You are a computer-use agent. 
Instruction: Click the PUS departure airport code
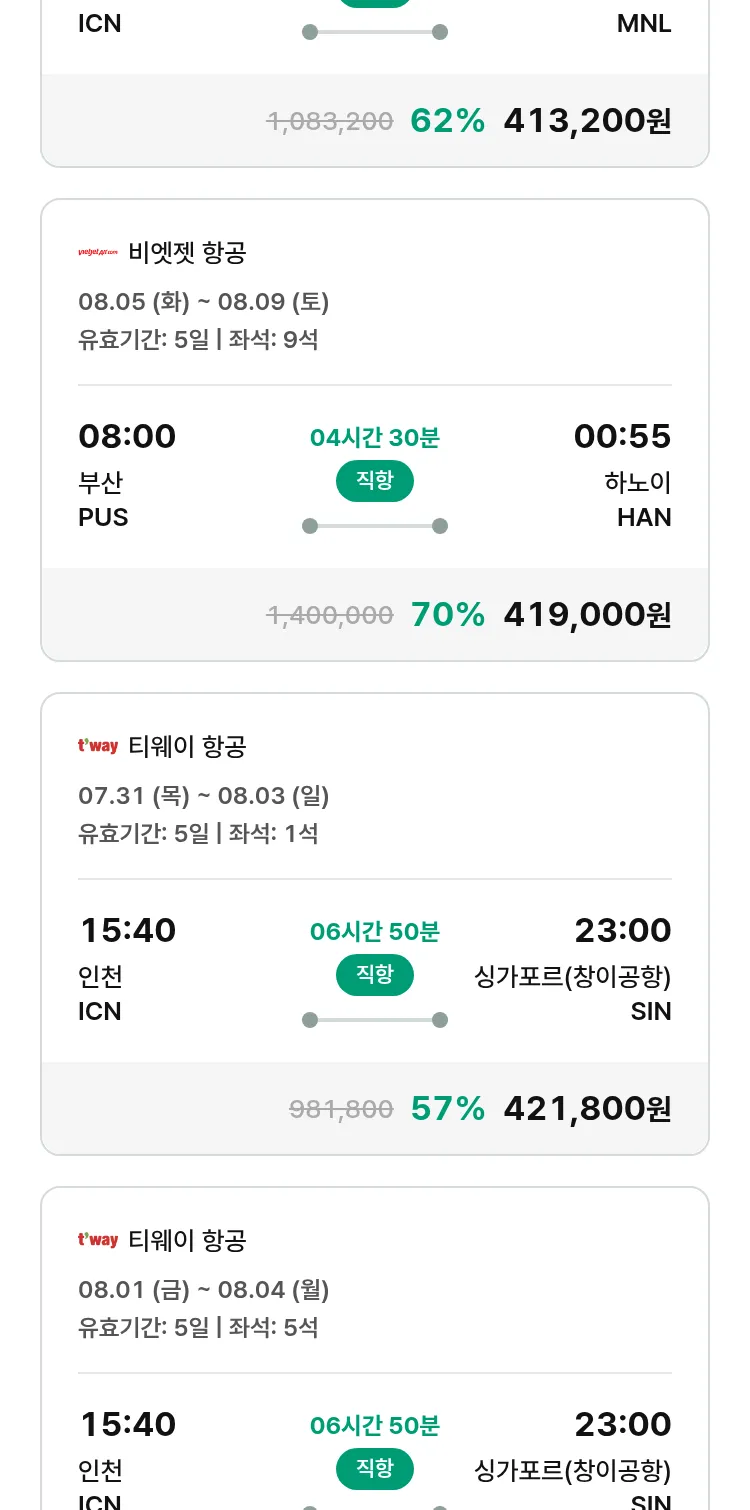[103, 518]
